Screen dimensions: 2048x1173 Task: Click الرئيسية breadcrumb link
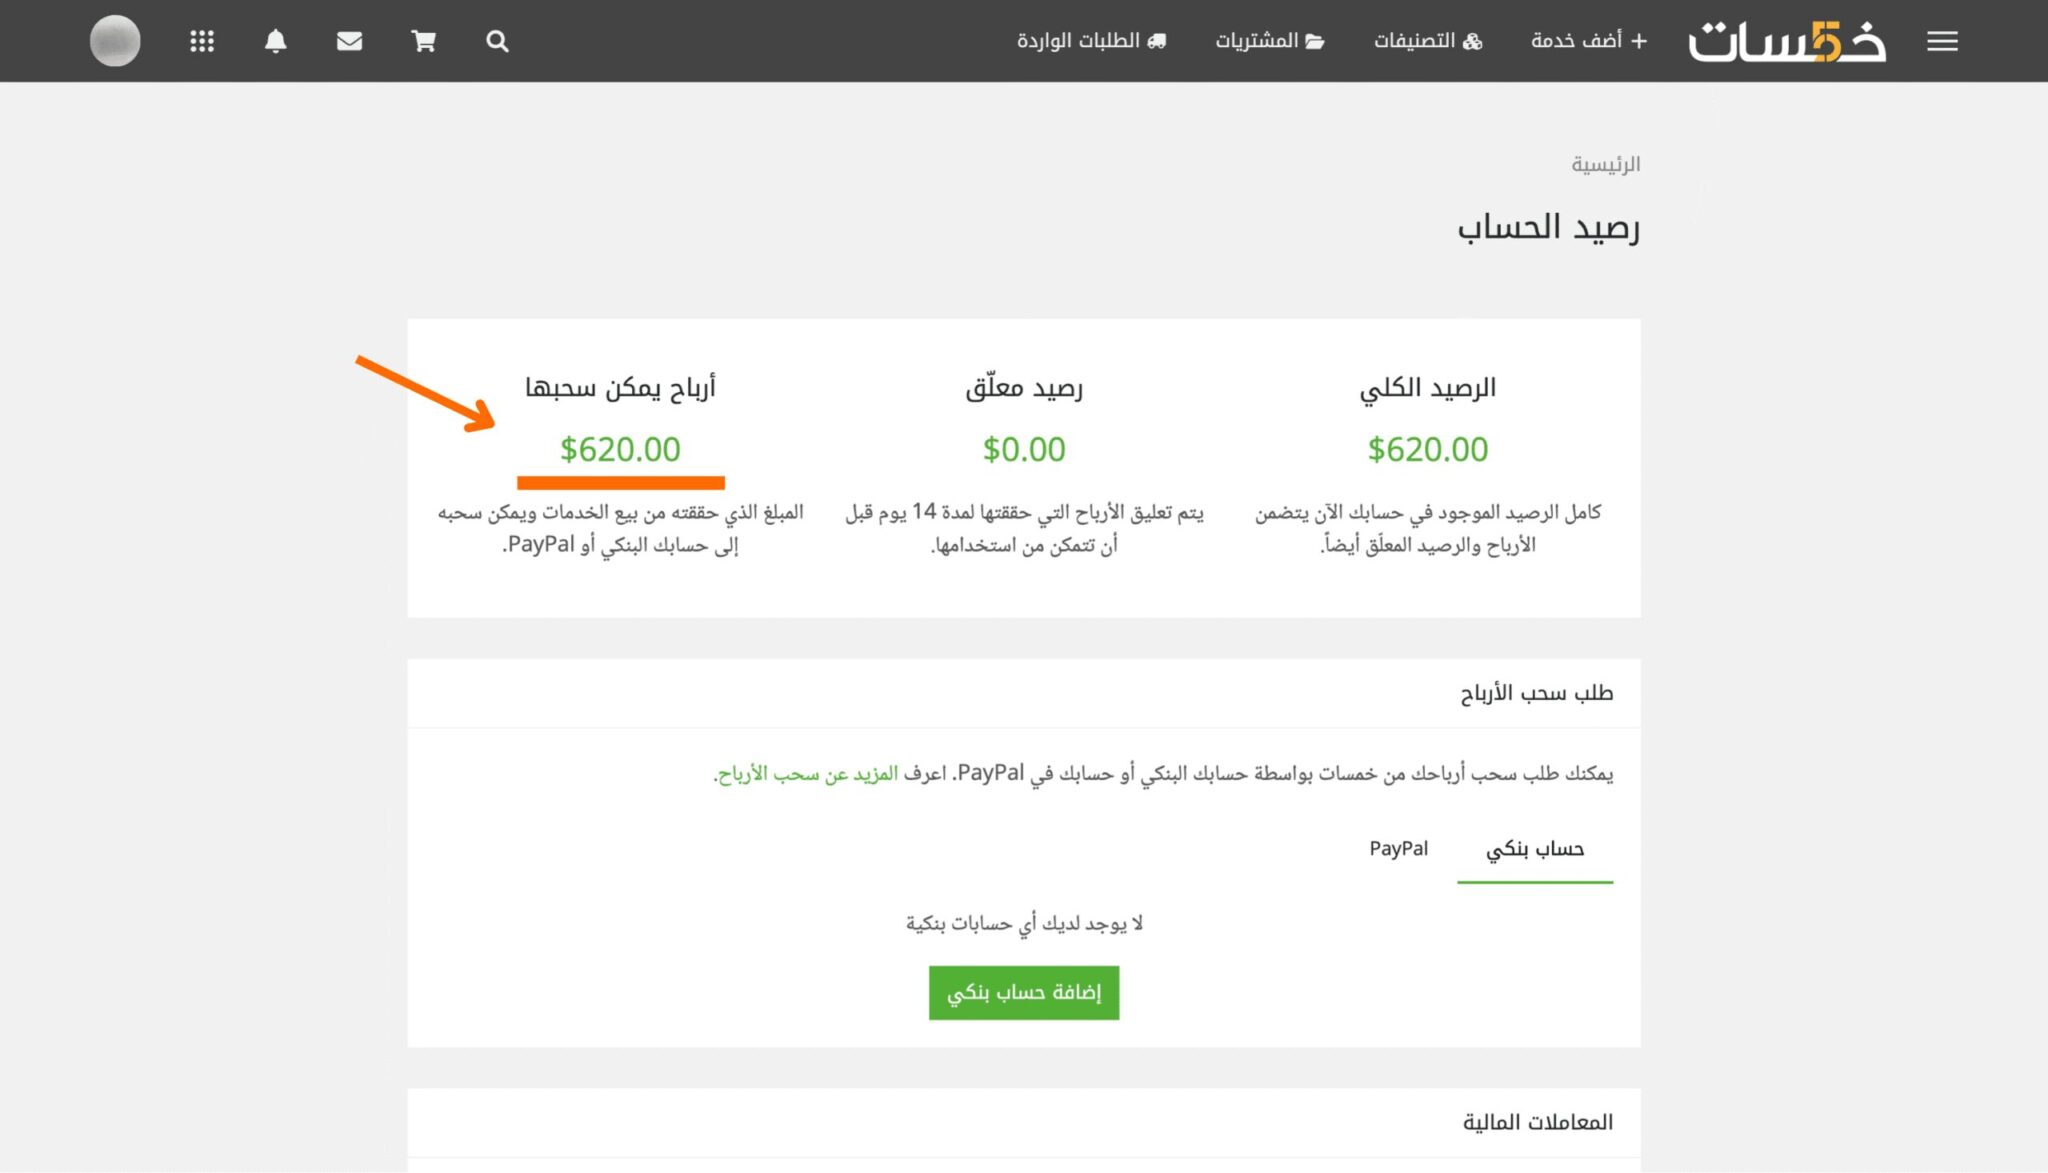[x=1605, y=164]
